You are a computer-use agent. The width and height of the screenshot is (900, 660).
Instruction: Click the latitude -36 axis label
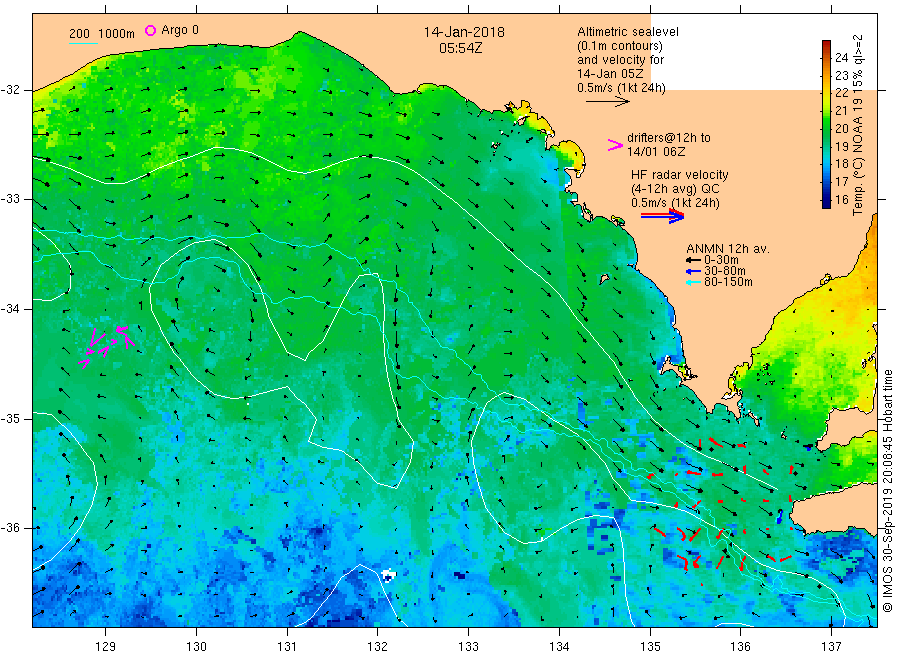[10, 527]
